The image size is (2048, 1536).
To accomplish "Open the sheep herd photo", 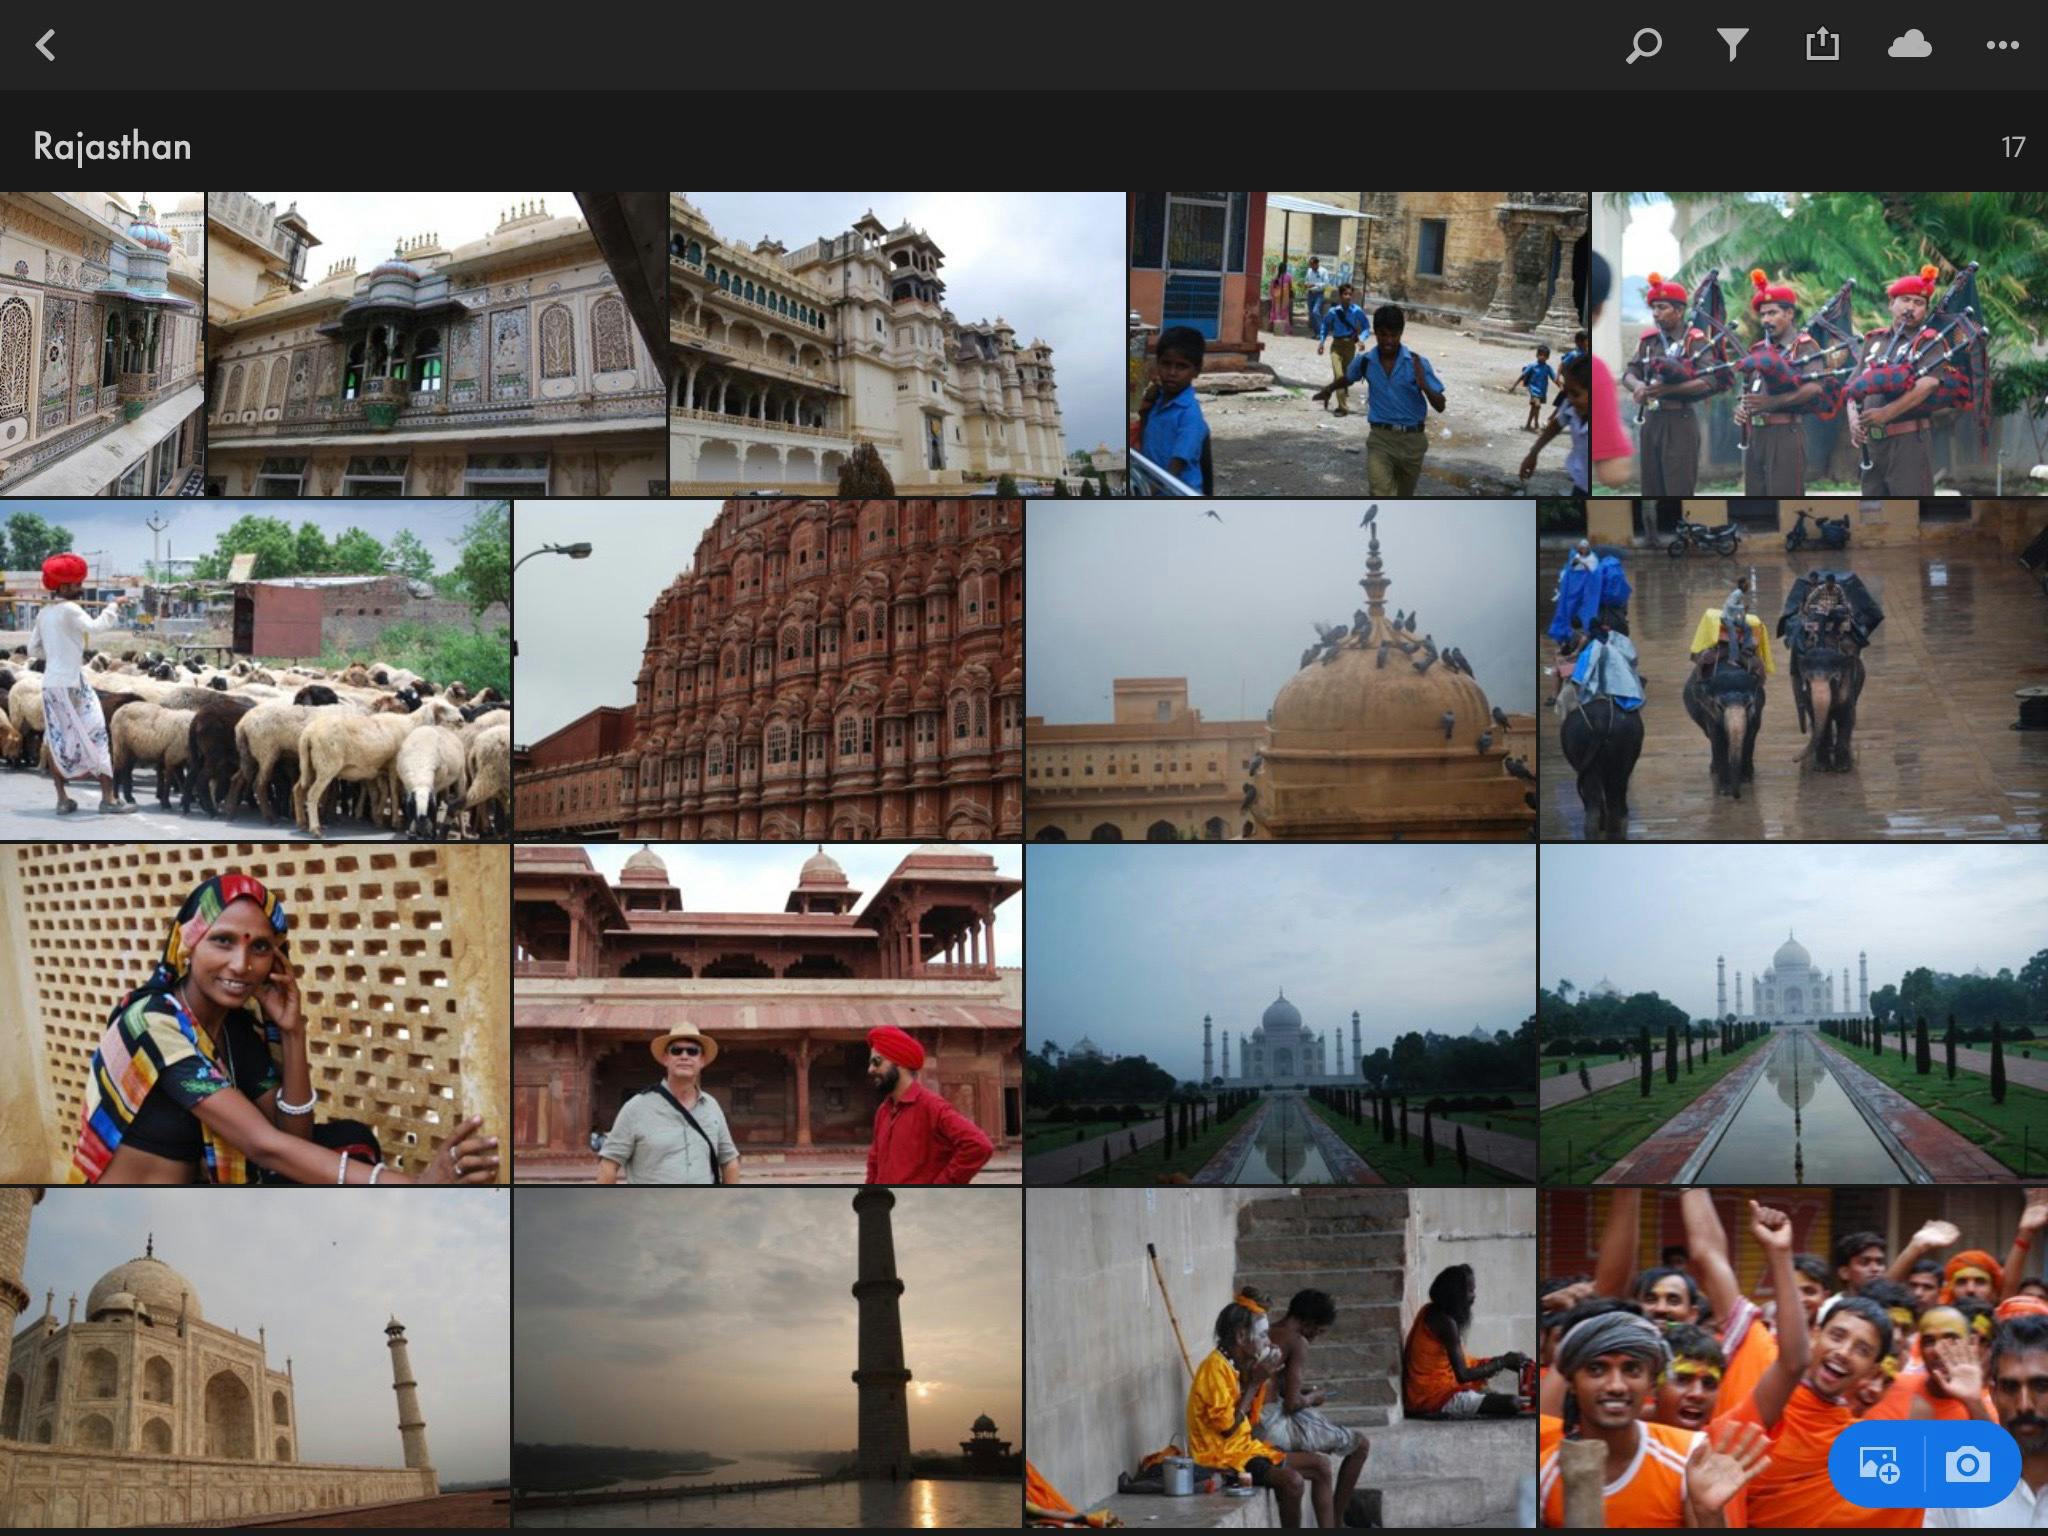I will pos(255,670).
